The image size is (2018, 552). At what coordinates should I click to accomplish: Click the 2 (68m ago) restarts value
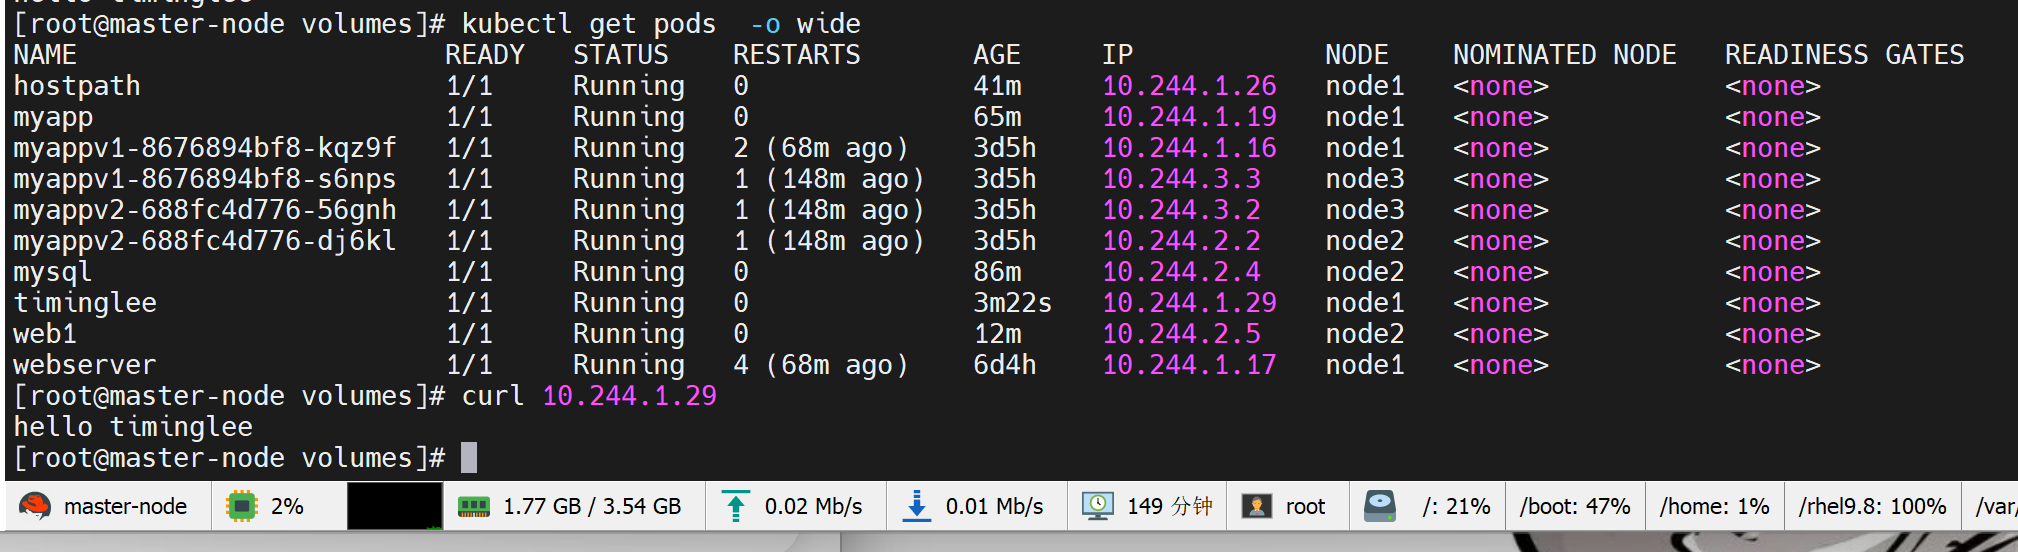(x=821, y=148)
